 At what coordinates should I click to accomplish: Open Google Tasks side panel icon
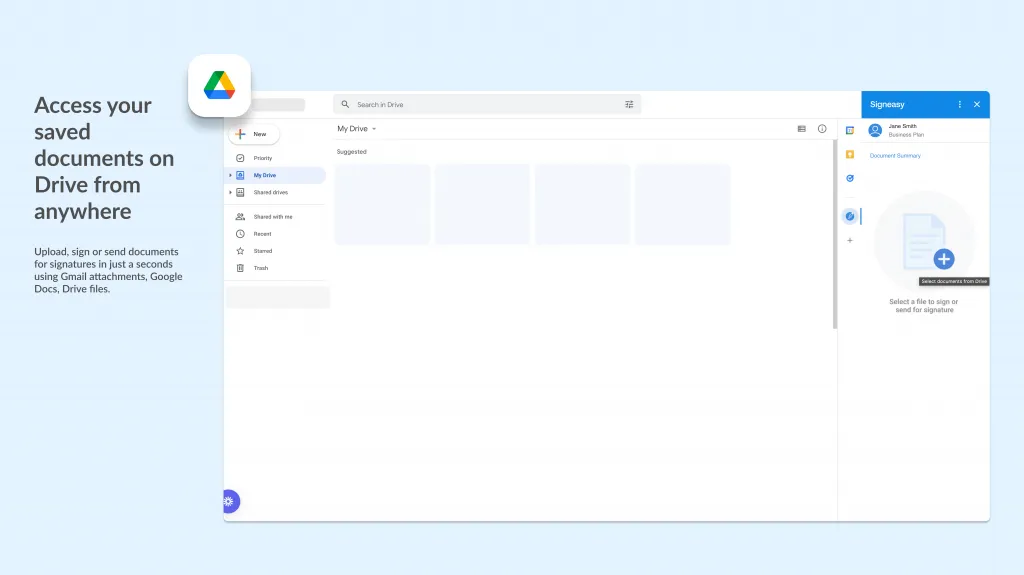click(850, 178)
